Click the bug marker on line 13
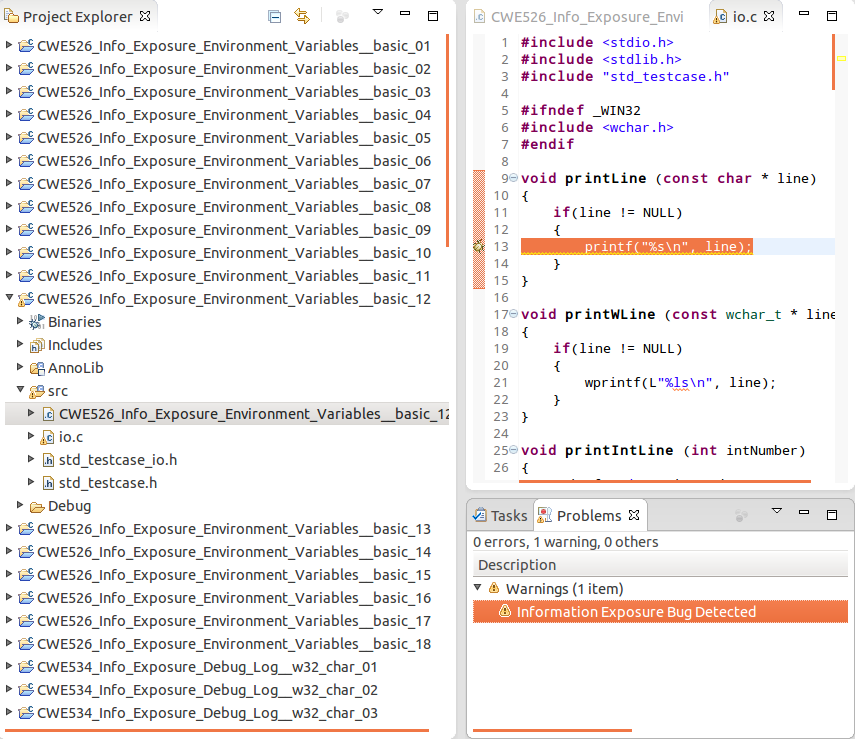The image size is (855, 739). point(478,247)
